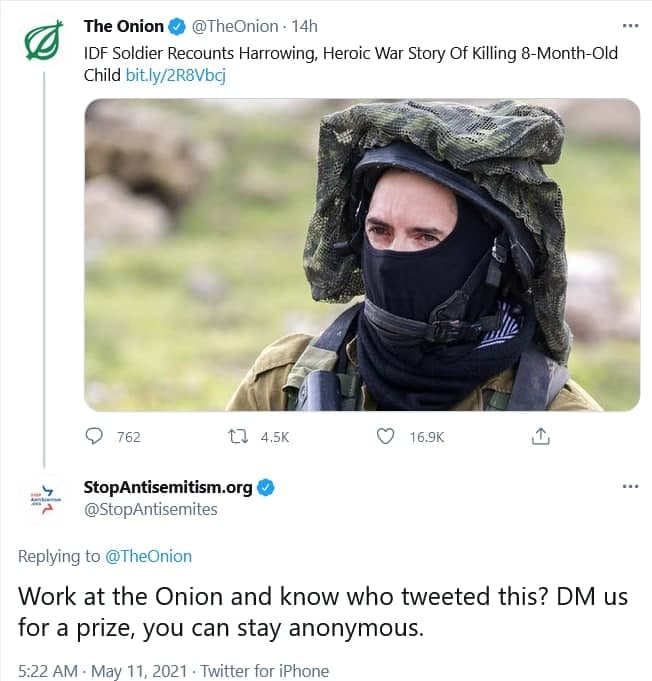This screenshot has width=652, height=681.
Task: Open the bit.ly/2R8Vbcj article link
Action: click(x=175, y=75)
